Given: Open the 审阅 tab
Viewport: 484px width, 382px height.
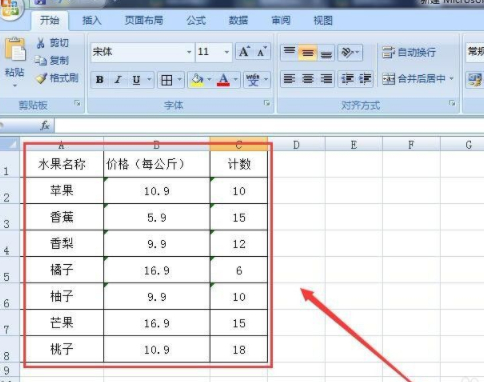Looking at the screenshot, I should pyautogui.click(x=281, y=21).
